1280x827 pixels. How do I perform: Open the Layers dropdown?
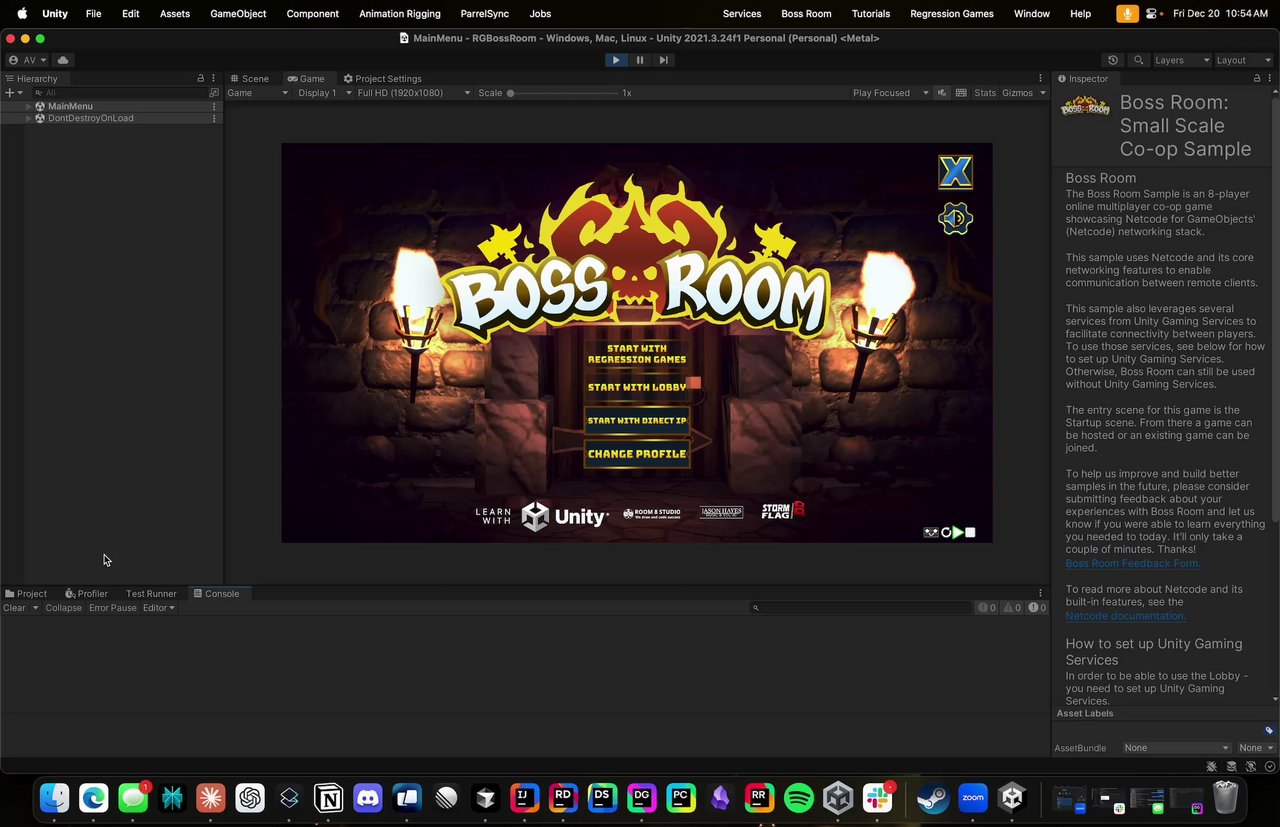coord(1181,60)
